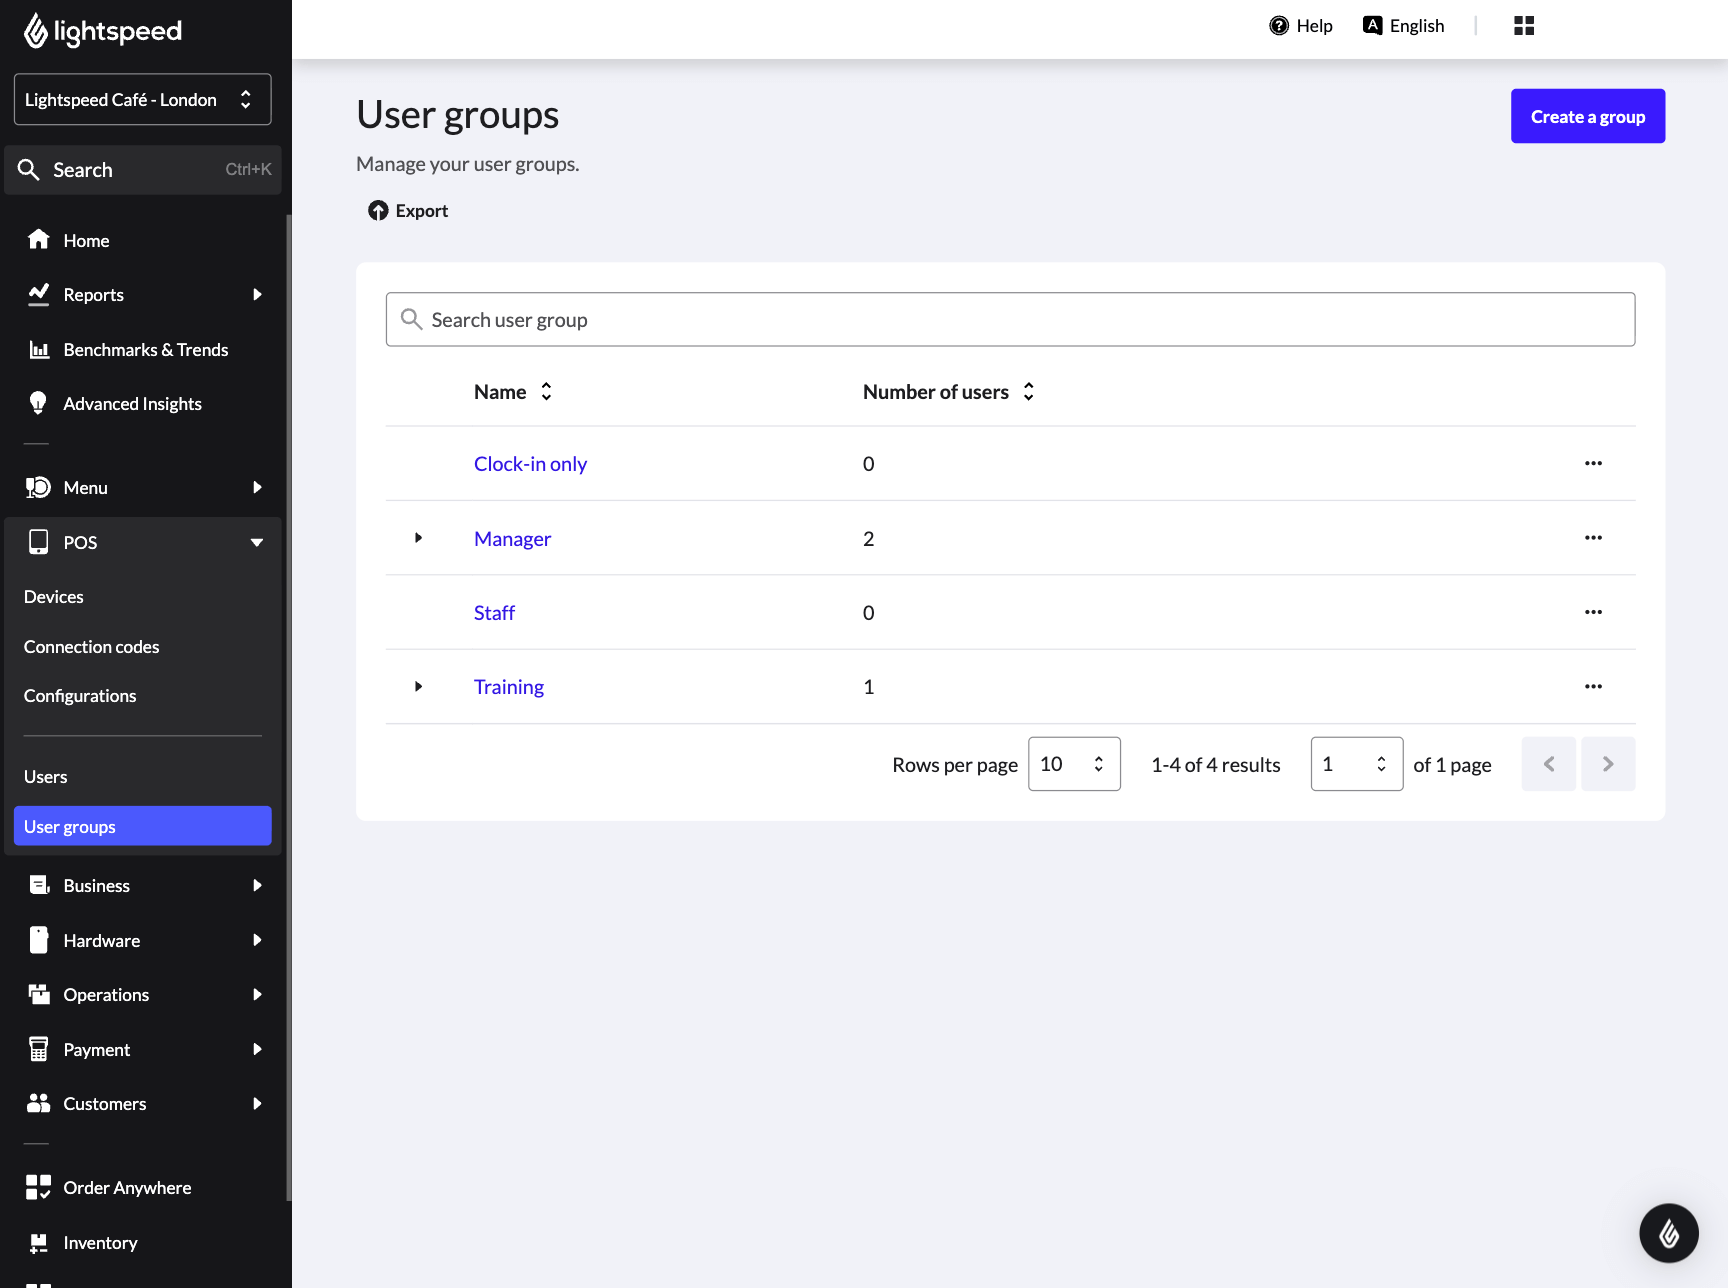Open the Lightspeed Café location selector
1728x1288 pixels.
point(142,100)
